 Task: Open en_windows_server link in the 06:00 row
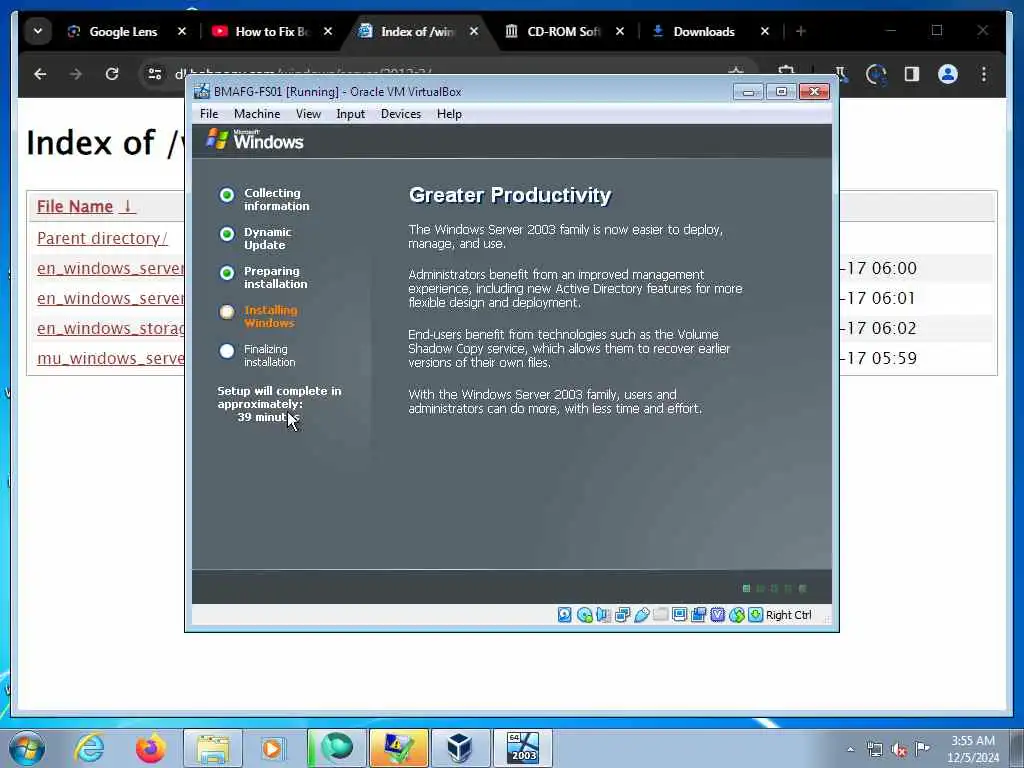coord(110,268)
